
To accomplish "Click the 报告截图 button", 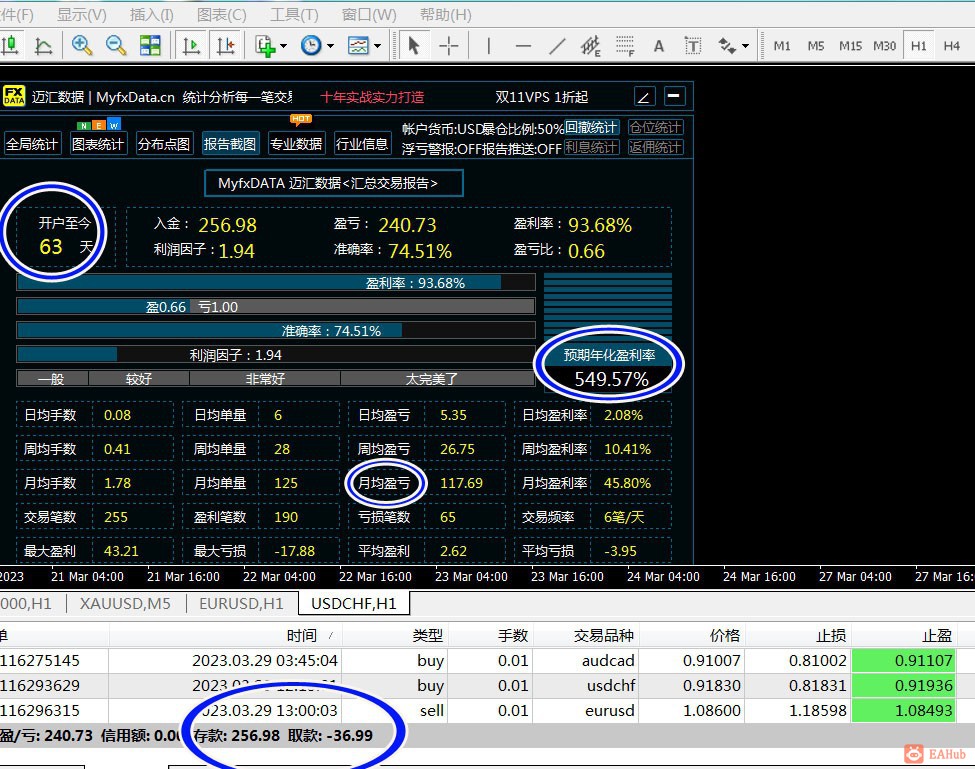I will 229,144.
